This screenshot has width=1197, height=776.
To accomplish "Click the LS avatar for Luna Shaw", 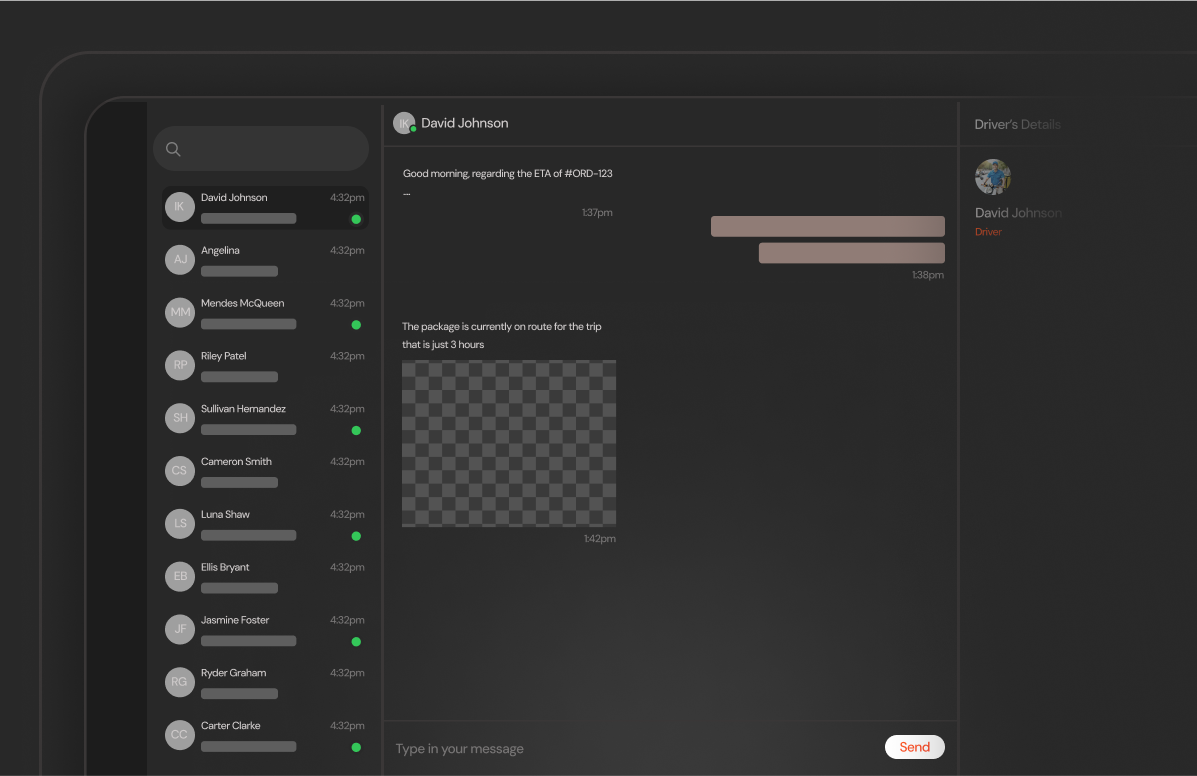I will tap(180, 523).
